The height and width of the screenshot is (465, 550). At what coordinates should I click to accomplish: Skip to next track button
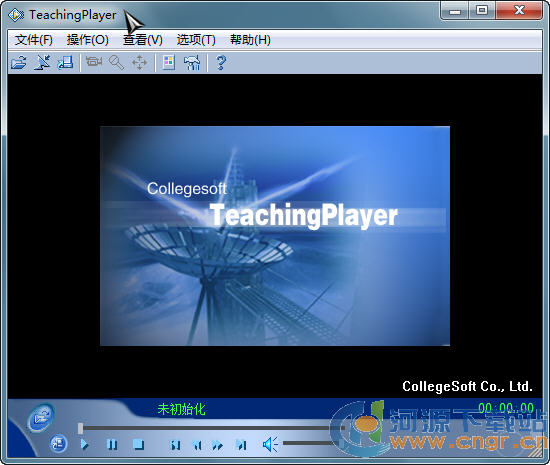(241, 445)
